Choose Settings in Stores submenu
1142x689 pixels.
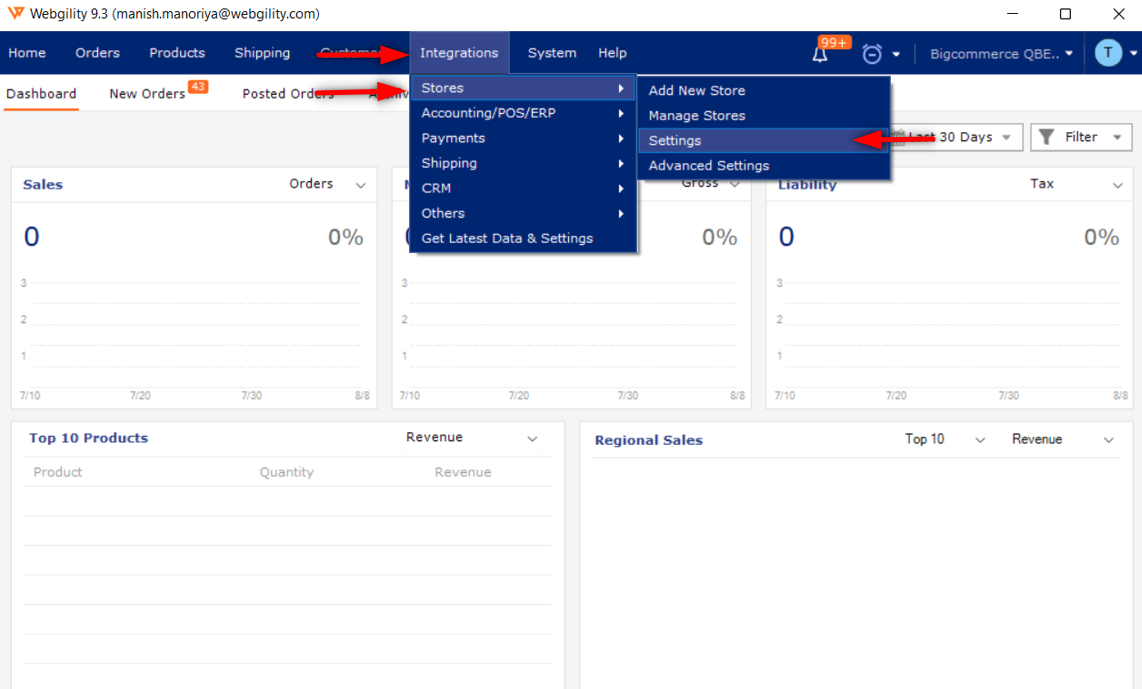[x=764, y=141]
